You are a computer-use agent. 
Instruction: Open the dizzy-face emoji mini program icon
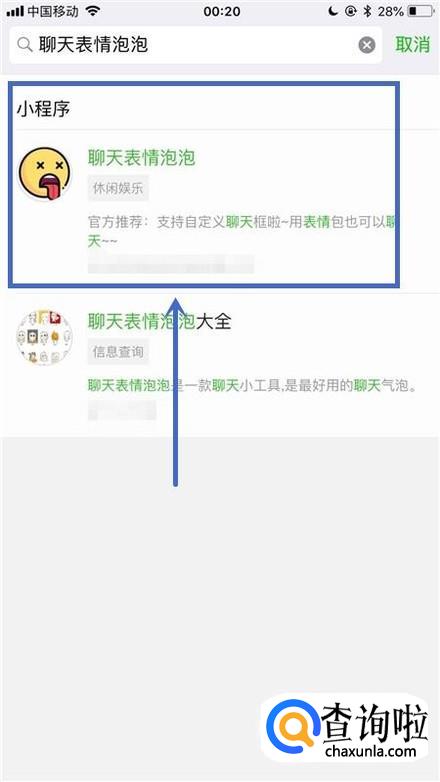tap(44, 173)
